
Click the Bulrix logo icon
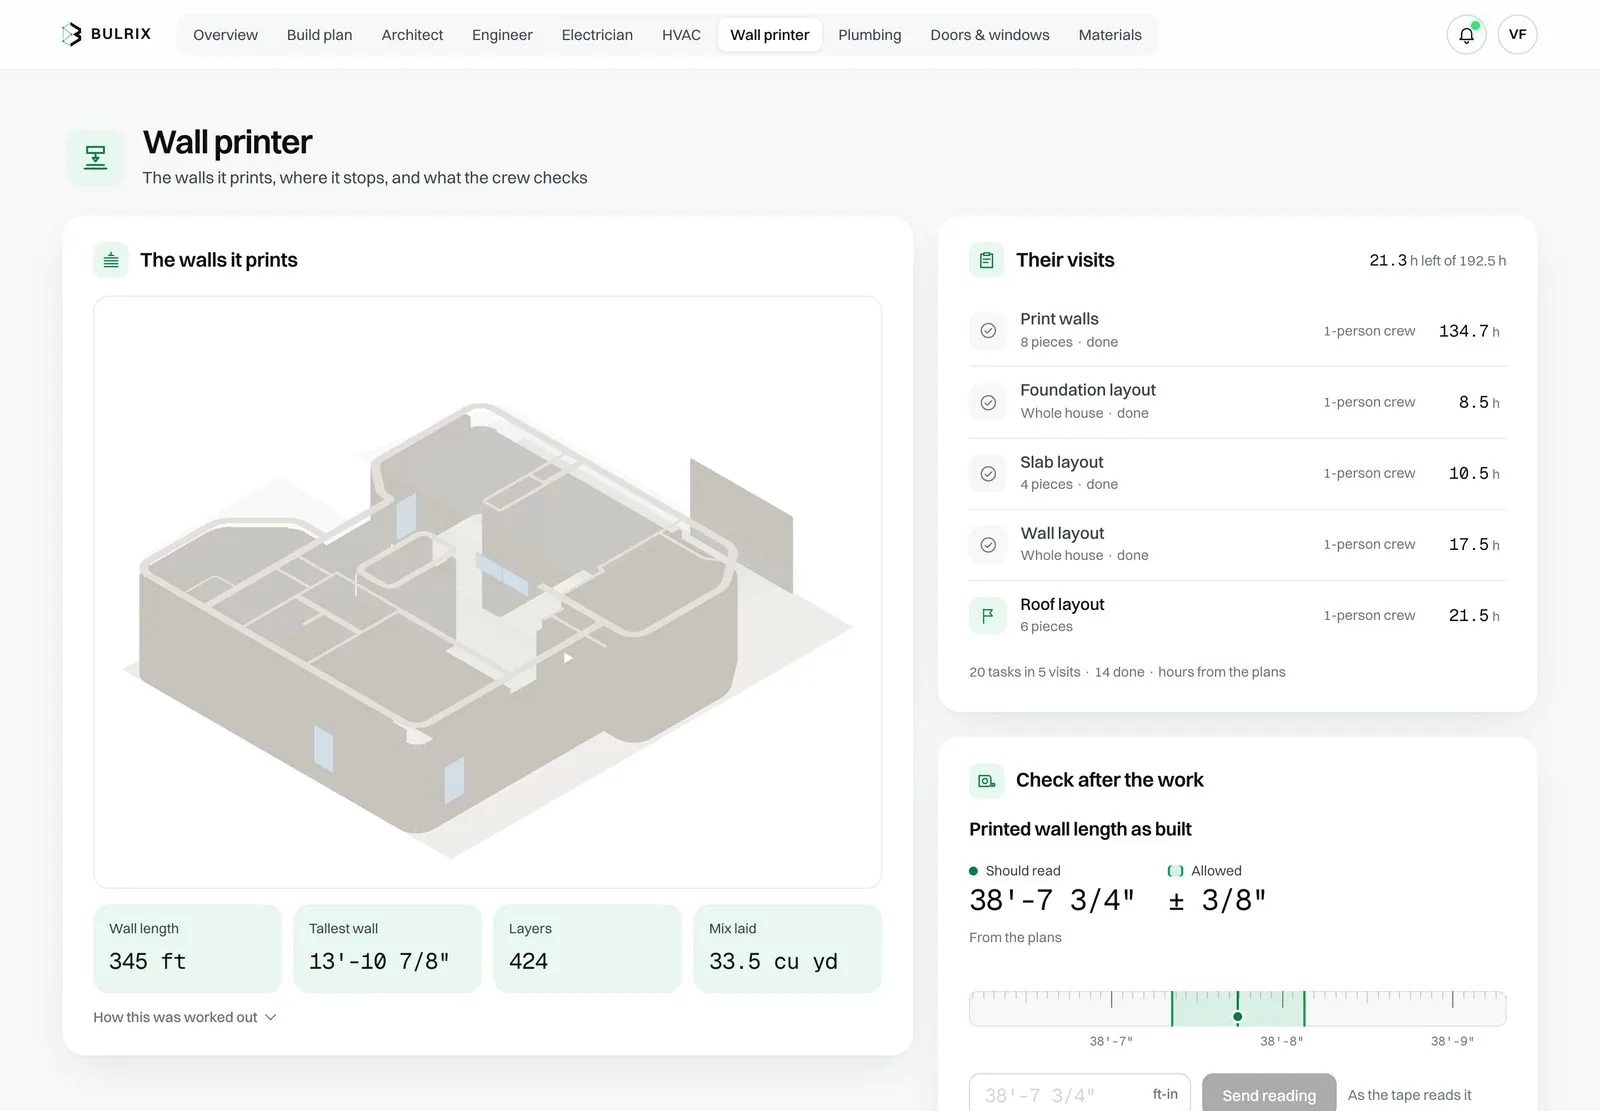[71, 34]
